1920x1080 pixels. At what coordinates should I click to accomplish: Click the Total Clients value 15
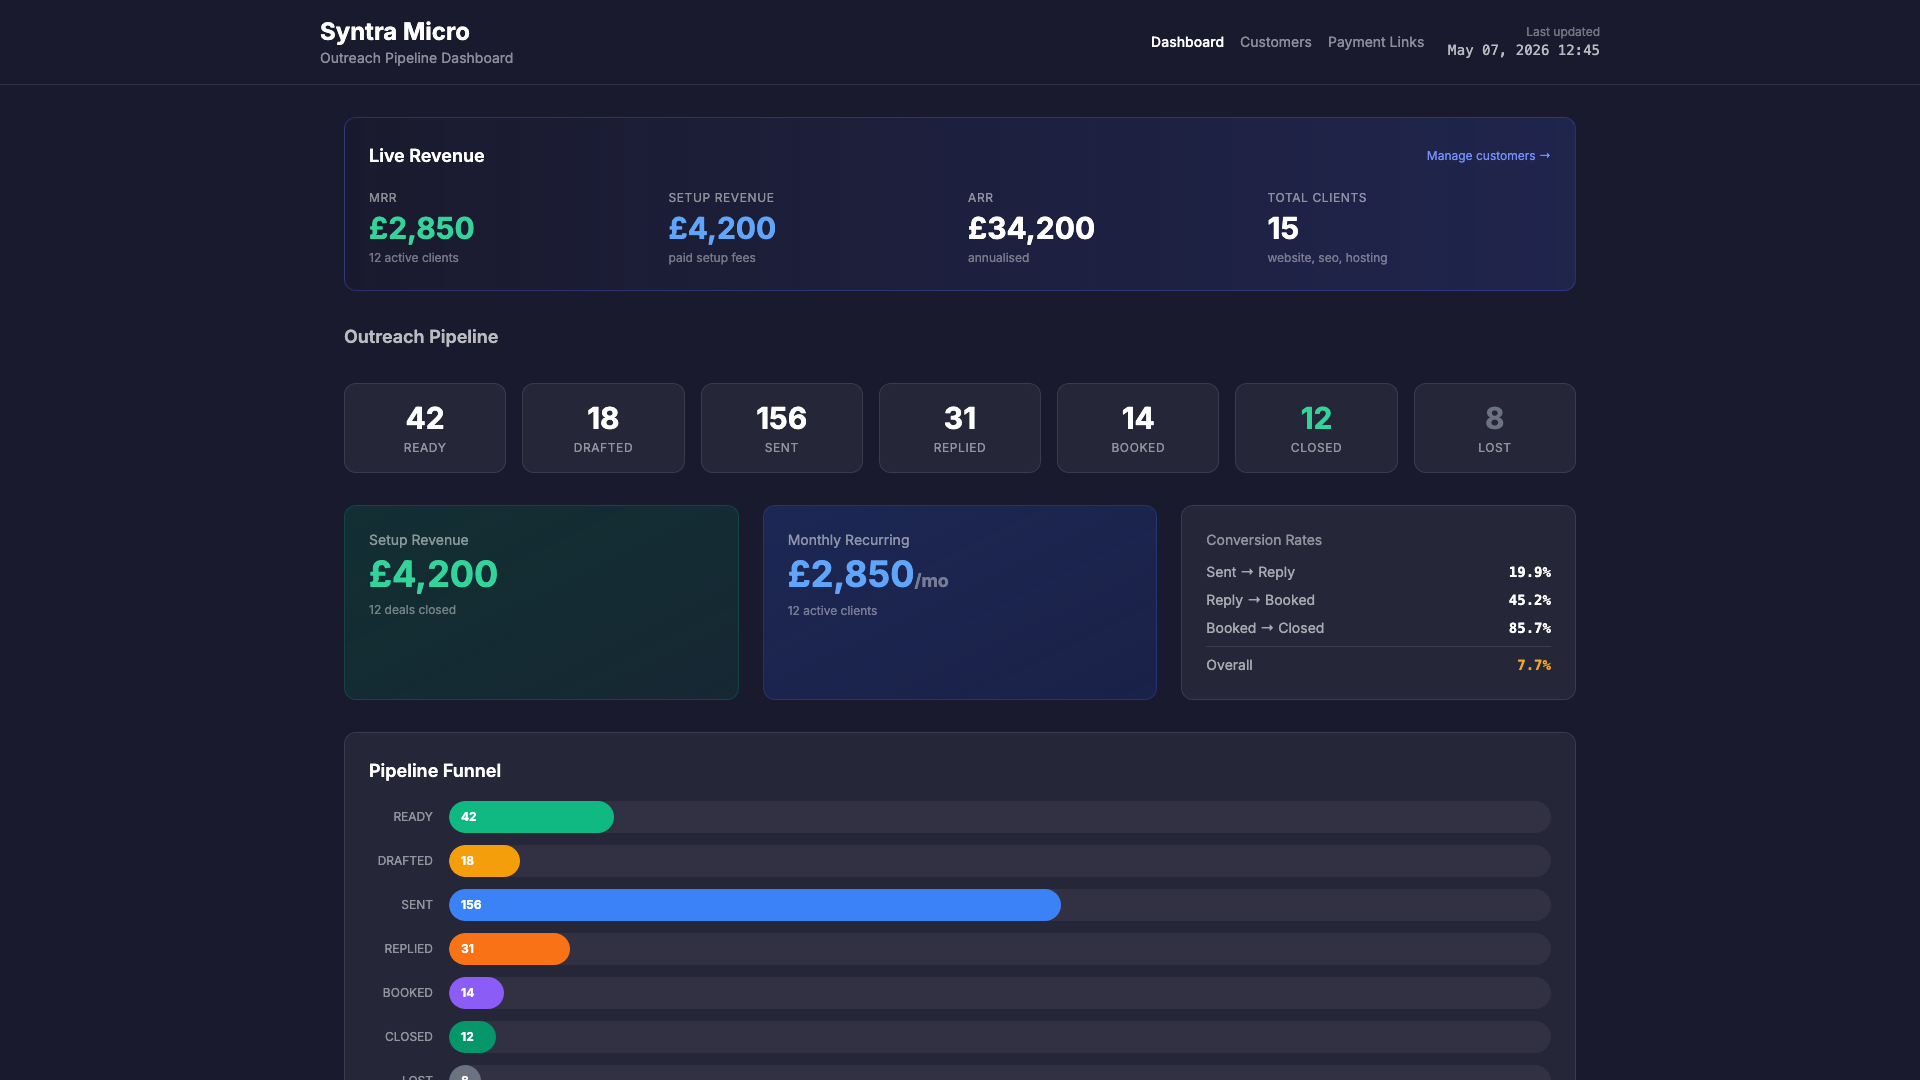point(1283,229)
